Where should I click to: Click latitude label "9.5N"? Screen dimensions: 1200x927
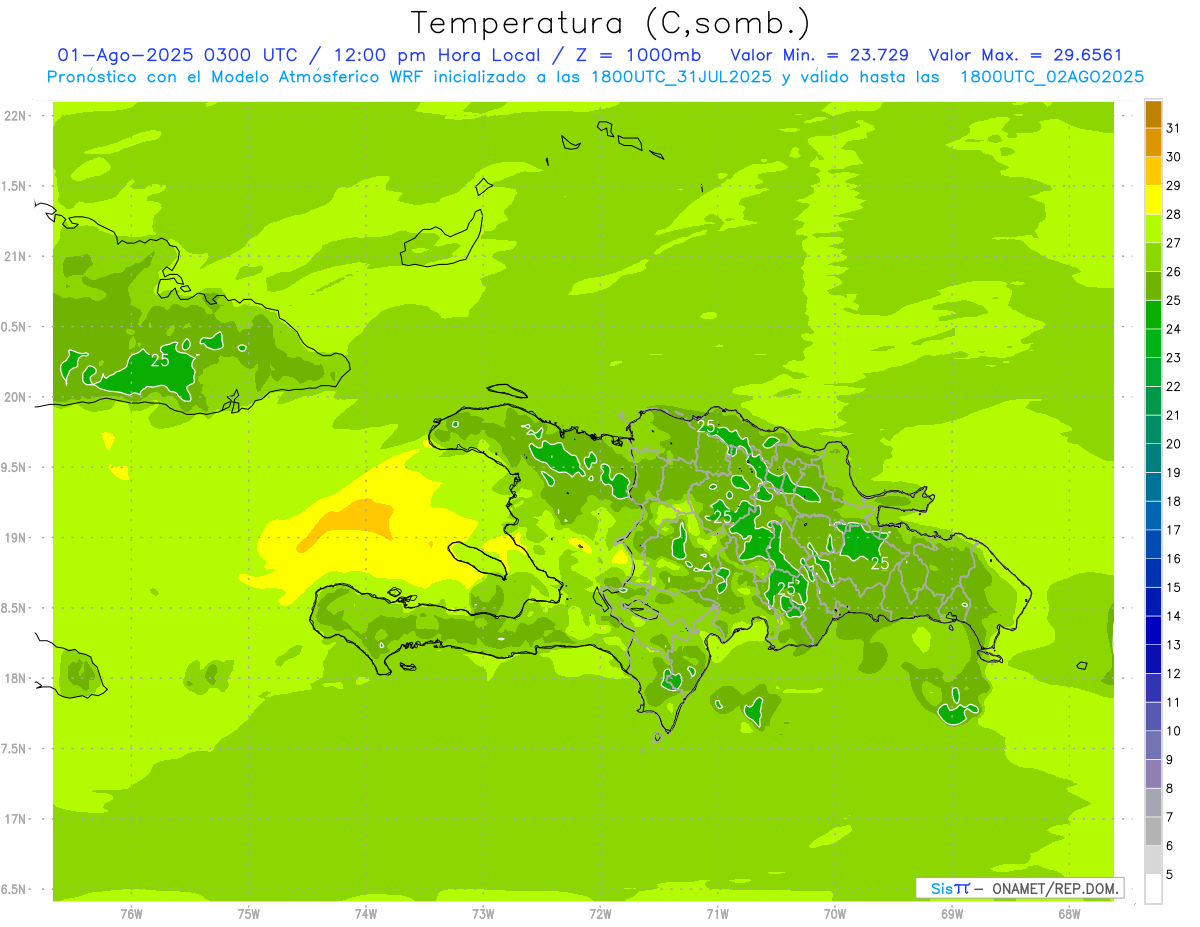(14, 467)
